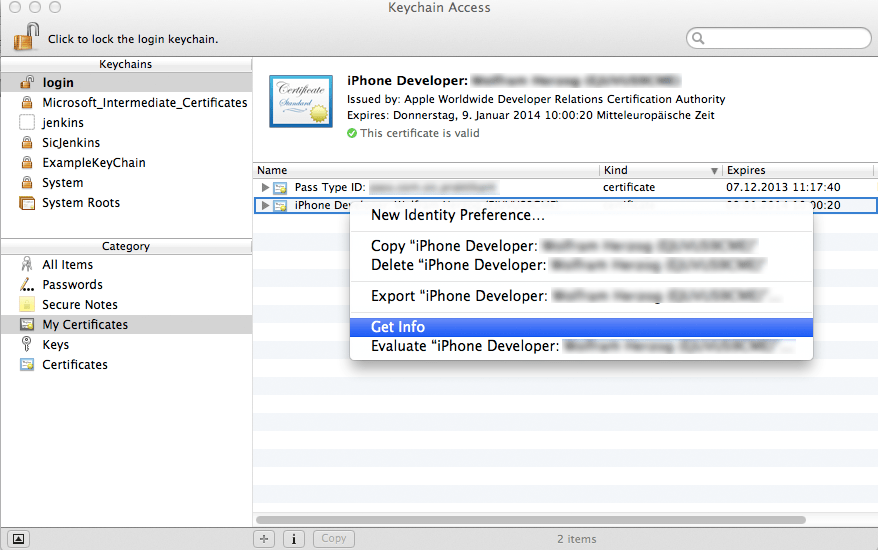The width and height of the screenshot is (878, 550).
Task: Expand the iPhone Developer certificate row
Action: [265, 206]
